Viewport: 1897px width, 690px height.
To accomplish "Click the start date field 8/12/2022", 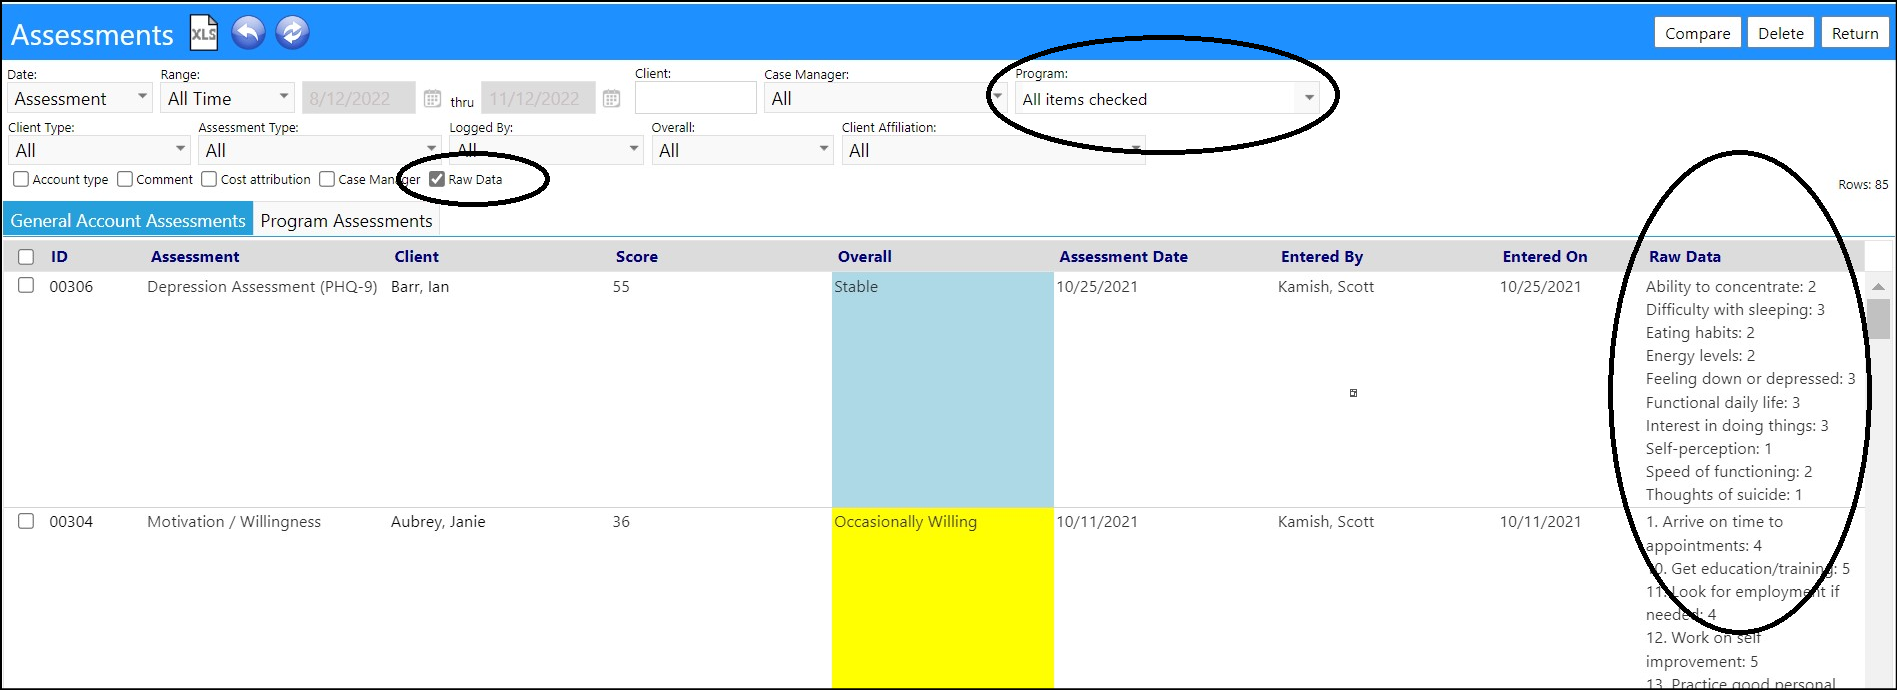I will click(x=359, y=98).
